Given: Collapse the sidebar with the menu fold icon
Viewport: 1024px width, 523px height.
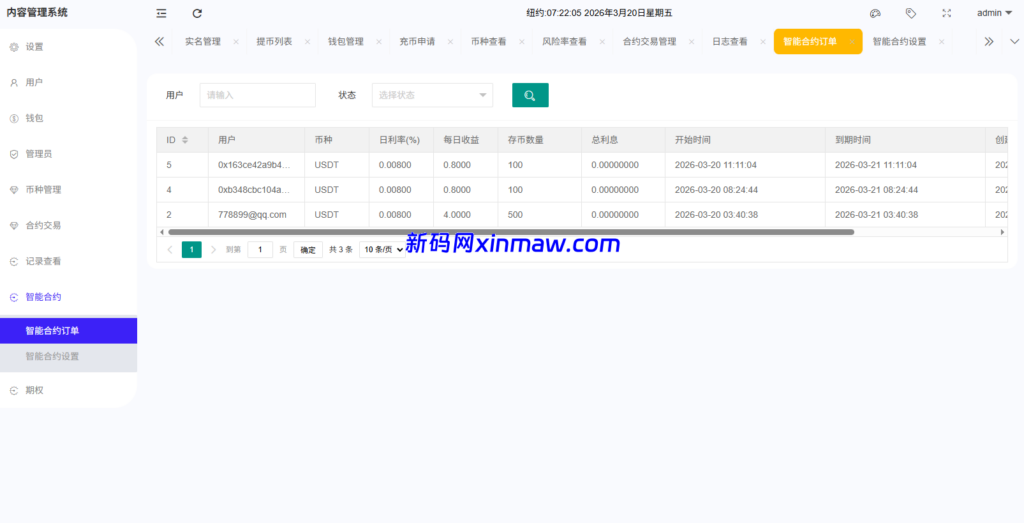Looking at the screenshot, I should (161, 13).
